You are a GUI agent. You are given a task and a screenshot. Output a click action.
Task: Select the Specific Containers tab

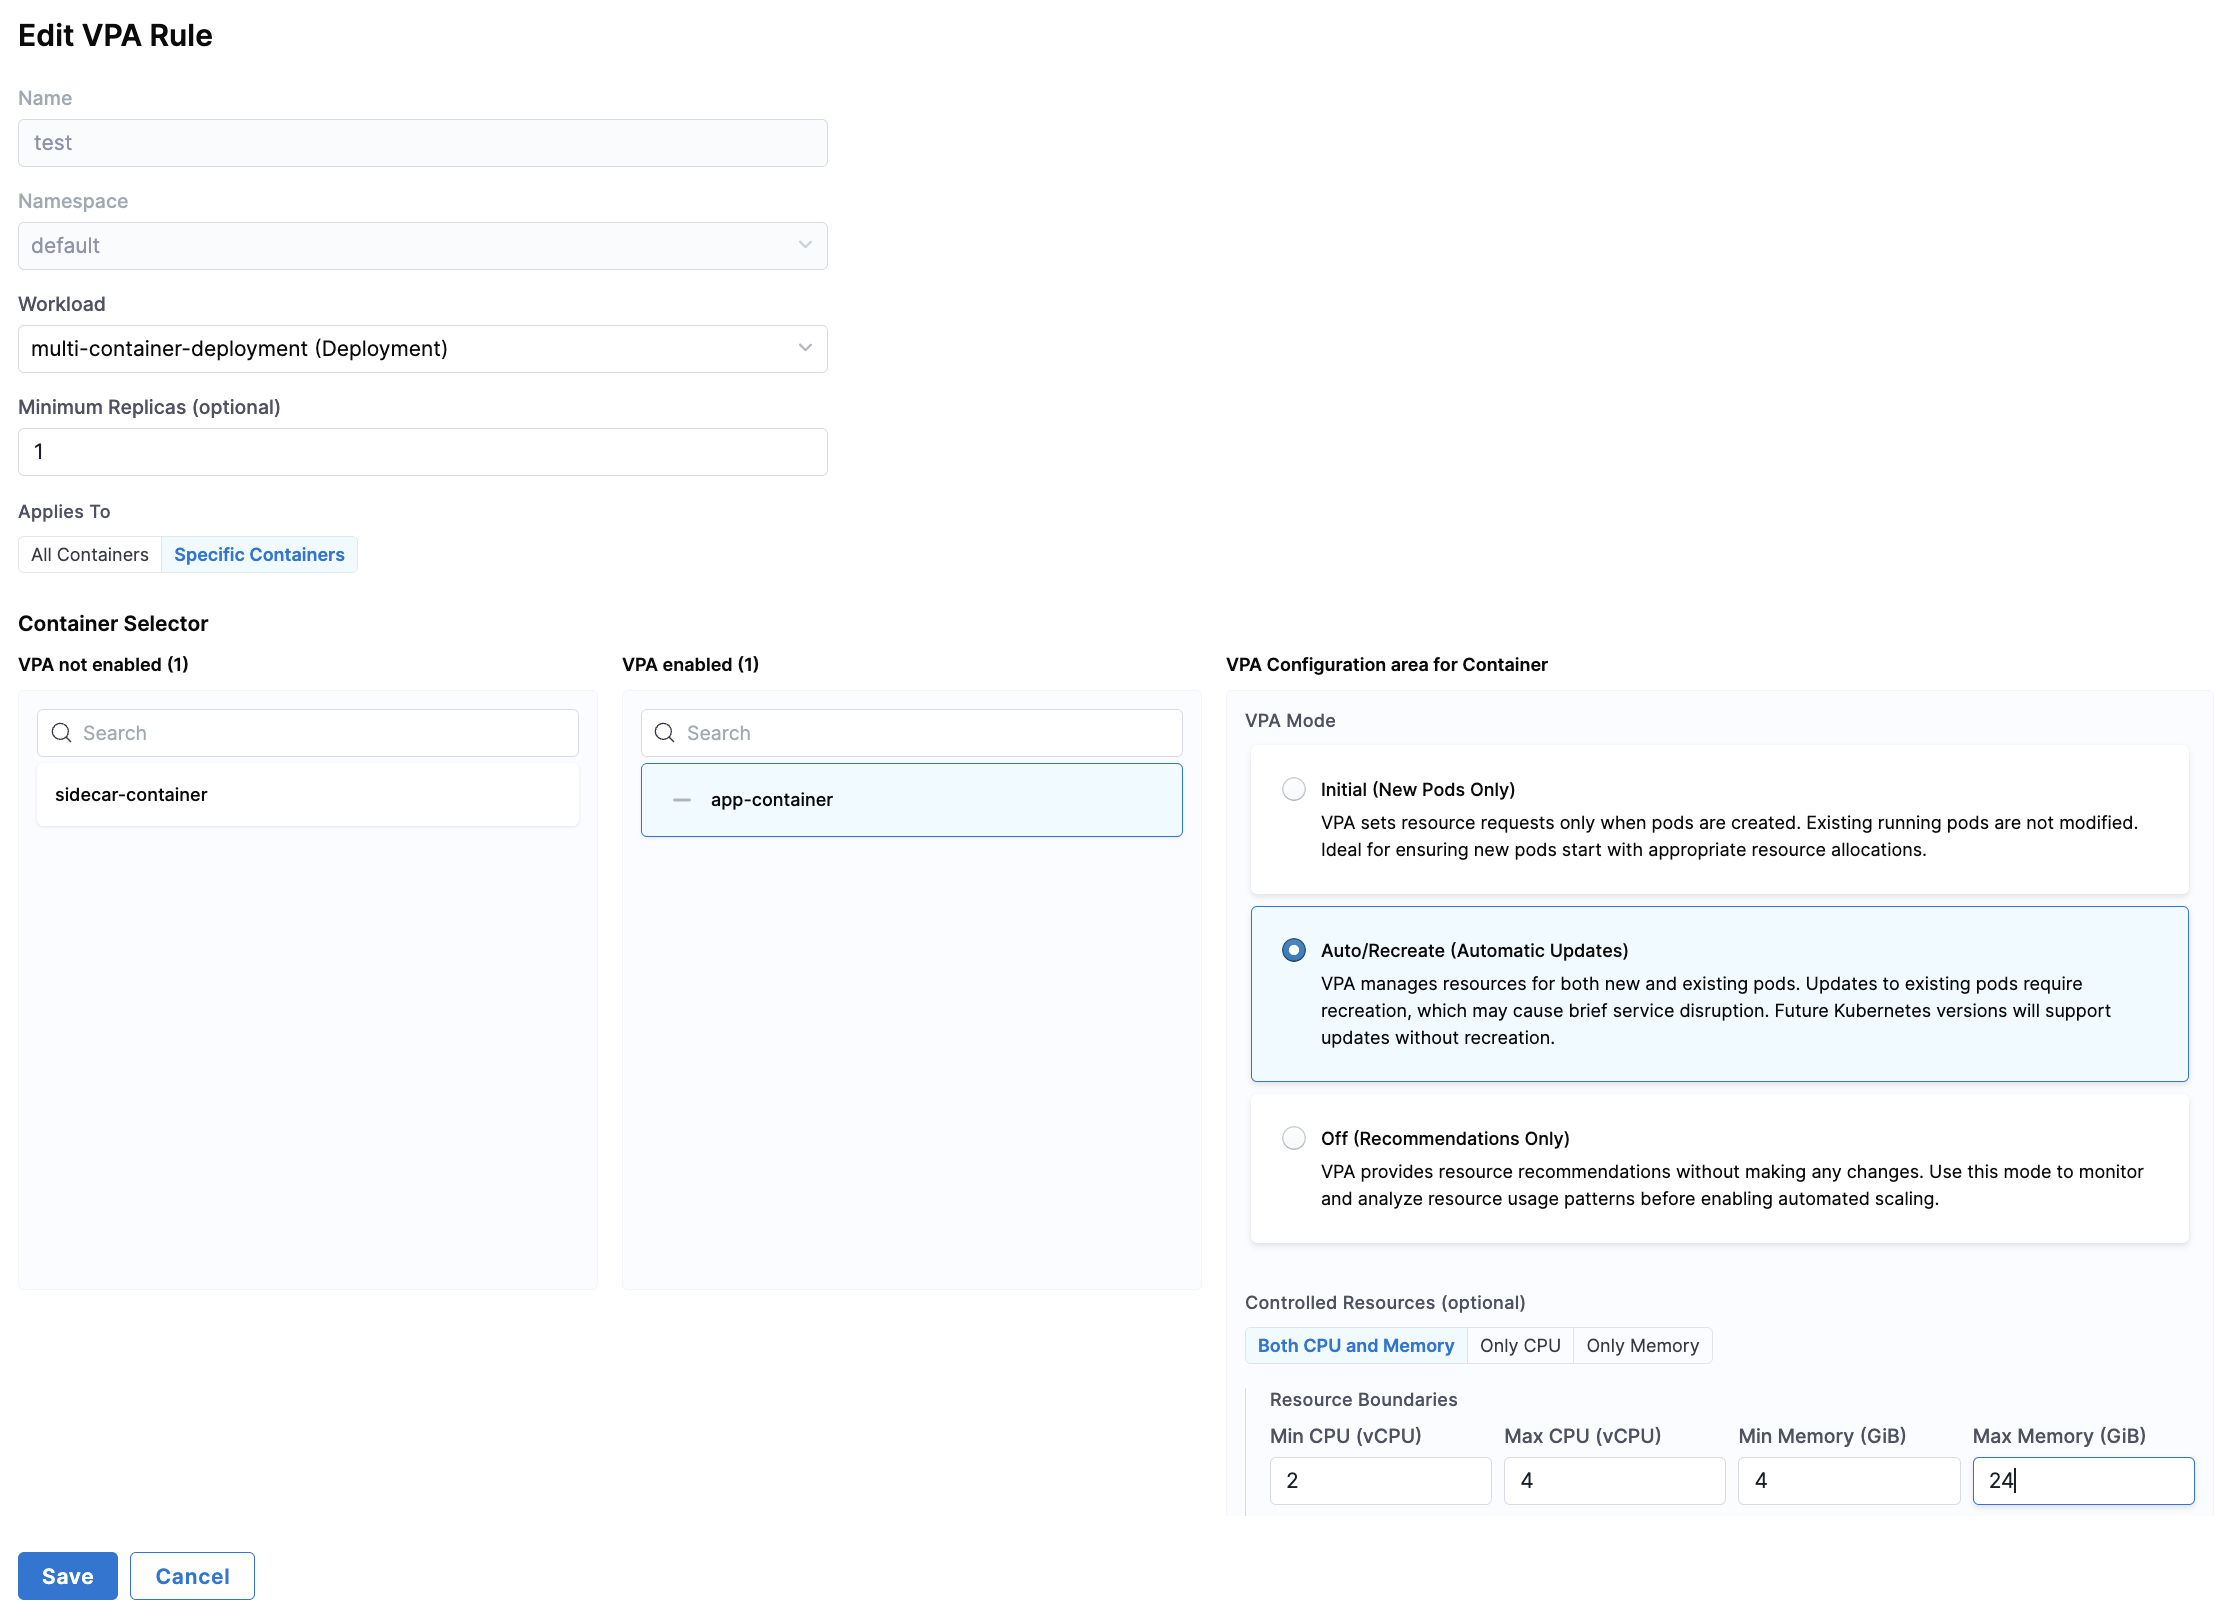(x=259, y=555)
